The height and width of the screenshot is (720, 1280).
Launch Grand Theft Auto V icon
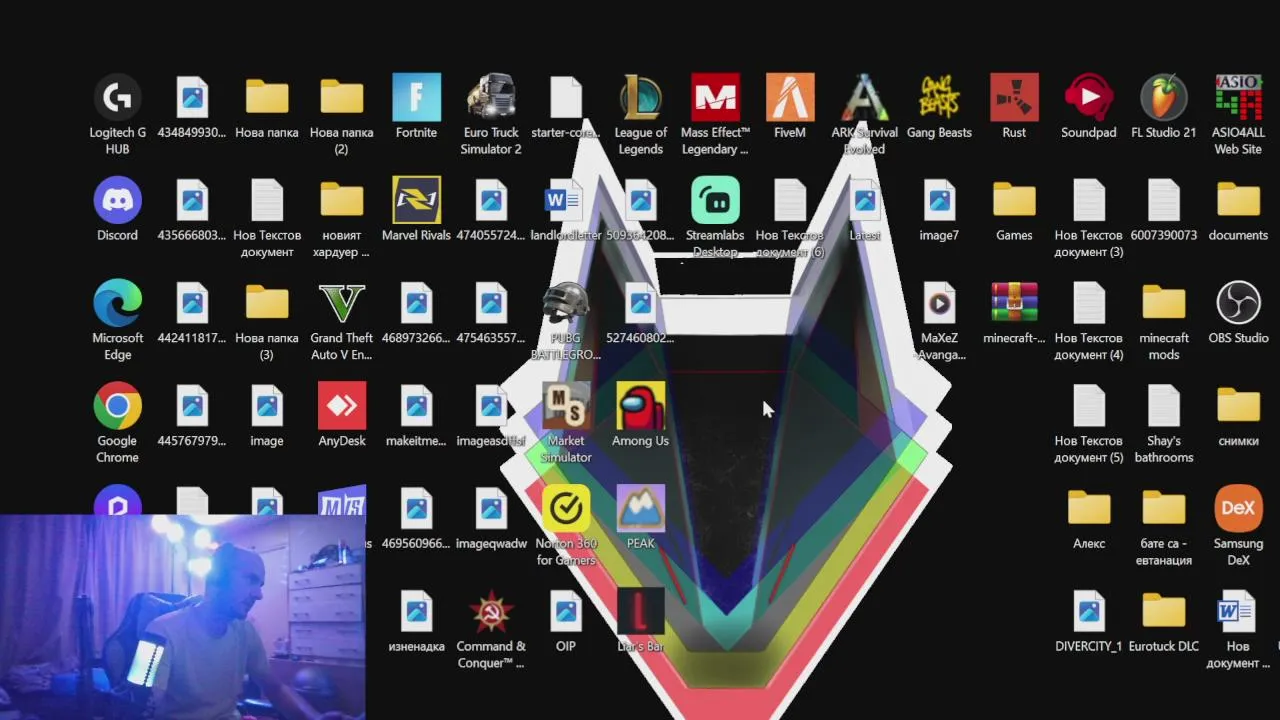342,320
